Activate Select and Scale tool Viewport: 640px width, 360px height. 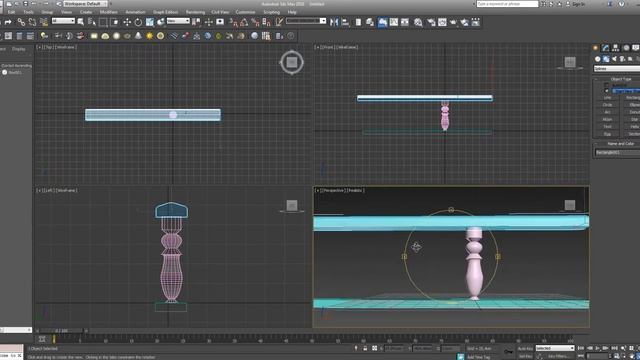(x=150, y=22)
